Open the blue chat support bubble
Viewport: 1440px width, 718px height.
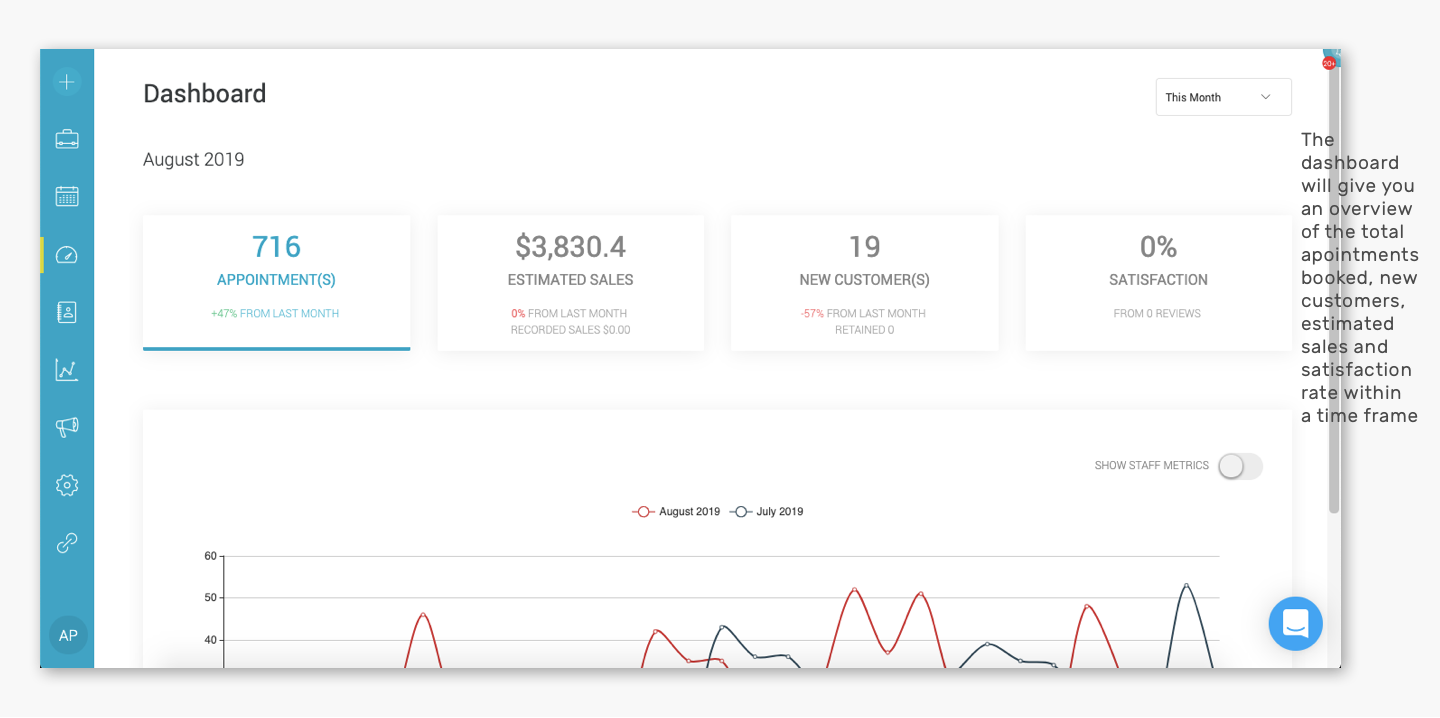(x=1295, y=624)
